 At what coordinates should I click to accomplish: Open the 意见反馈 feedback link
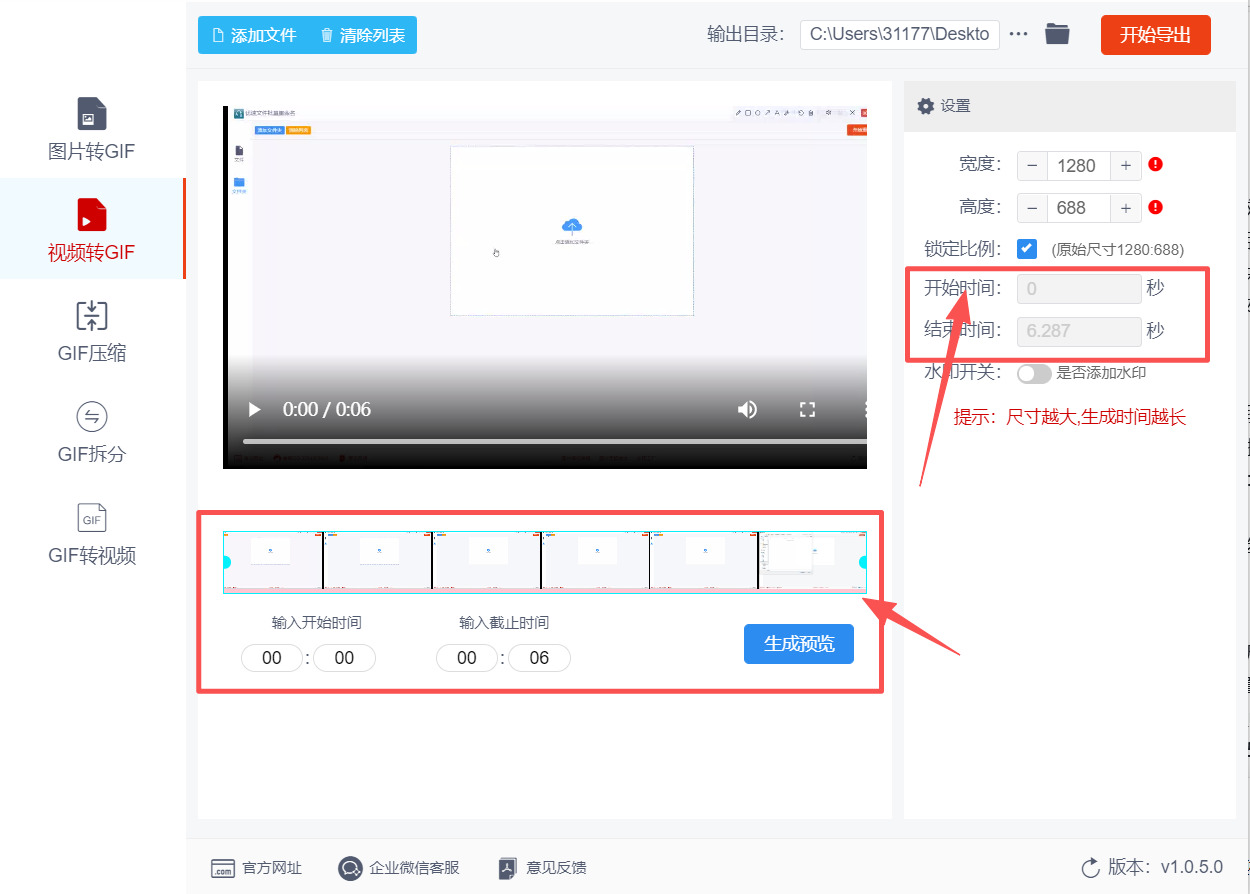[x=542, y=867]
